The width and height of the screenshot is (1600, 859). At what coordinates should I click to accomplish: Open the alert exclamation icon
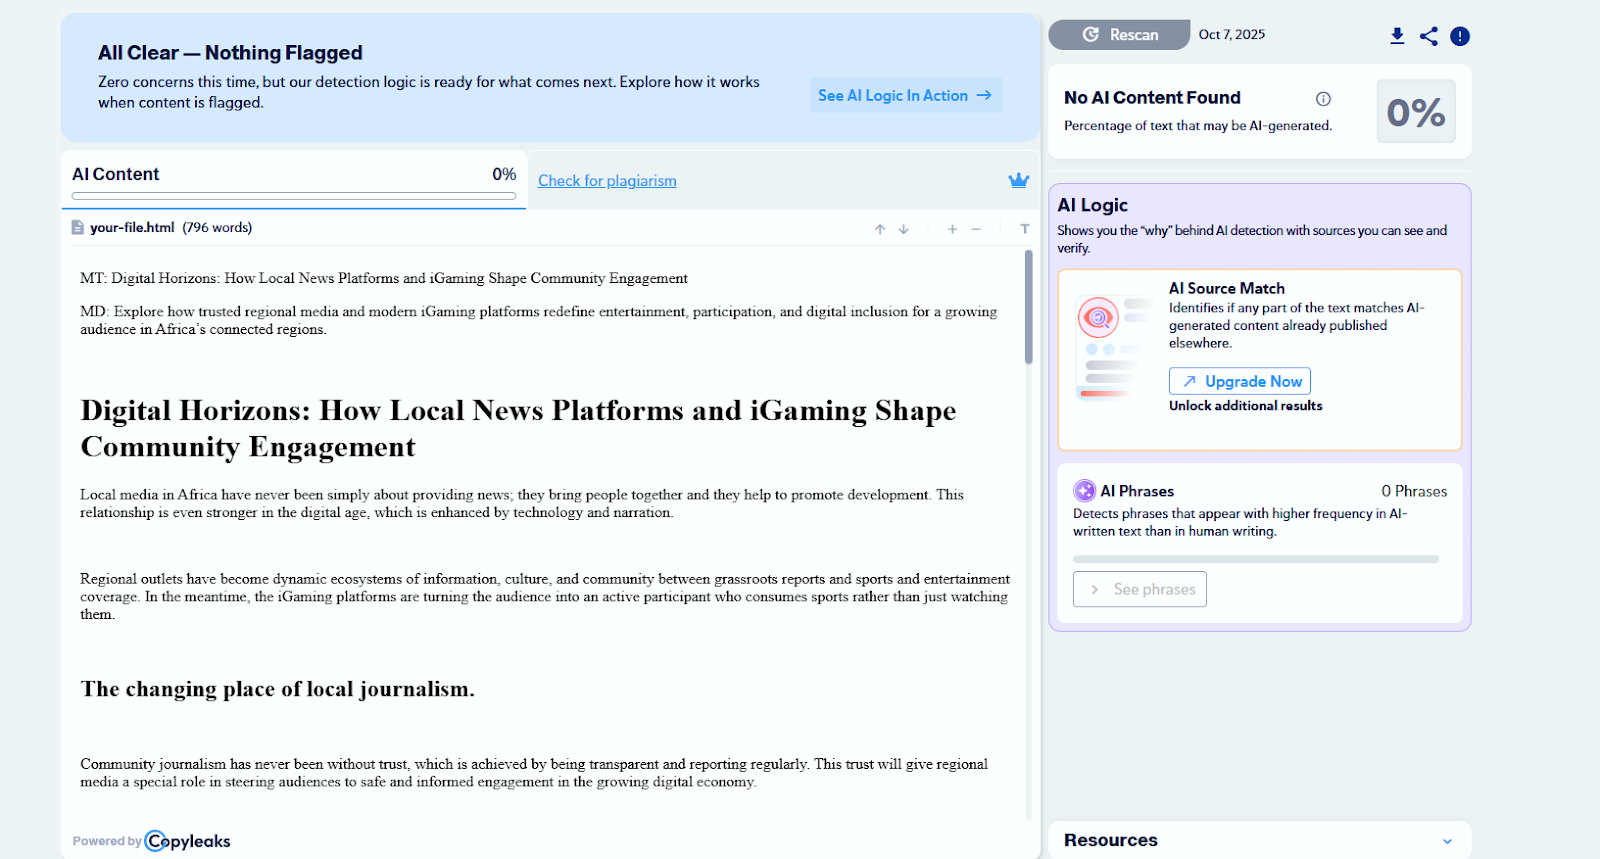[x=1460, y=36]
